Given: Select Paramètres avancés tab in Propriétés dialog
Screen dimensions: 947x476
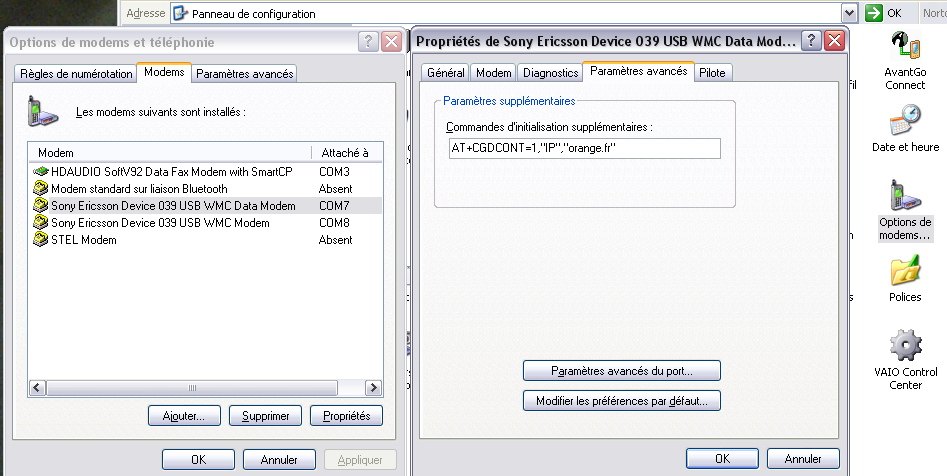Looking at the screenshot, I should (638, 71).
